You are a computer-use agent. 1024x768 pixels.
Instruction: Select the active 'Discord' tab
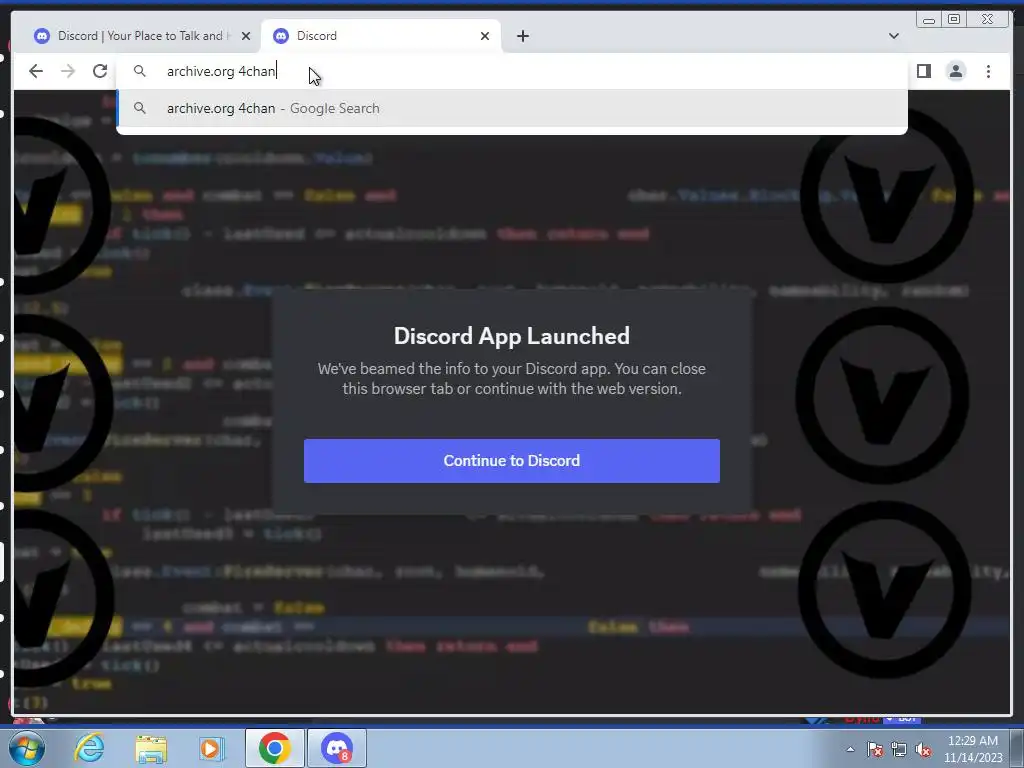[381, 36]
